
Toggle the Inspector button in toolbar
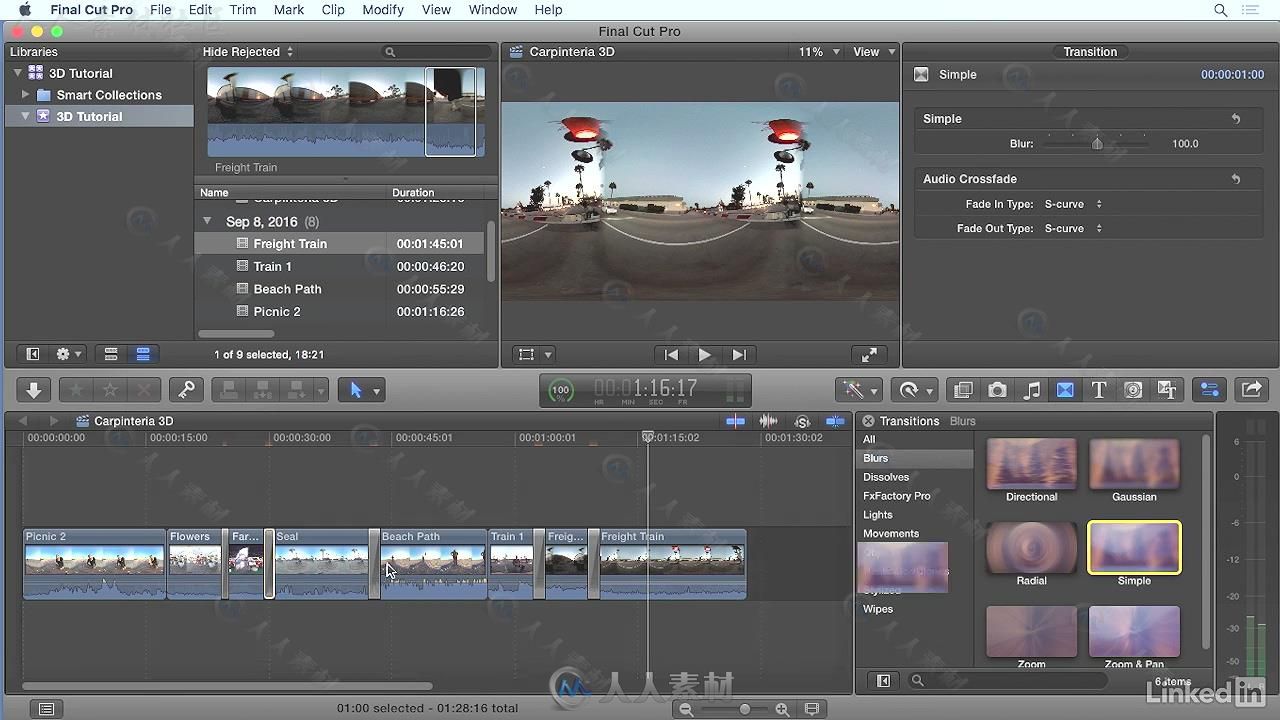coord(1210,390)
